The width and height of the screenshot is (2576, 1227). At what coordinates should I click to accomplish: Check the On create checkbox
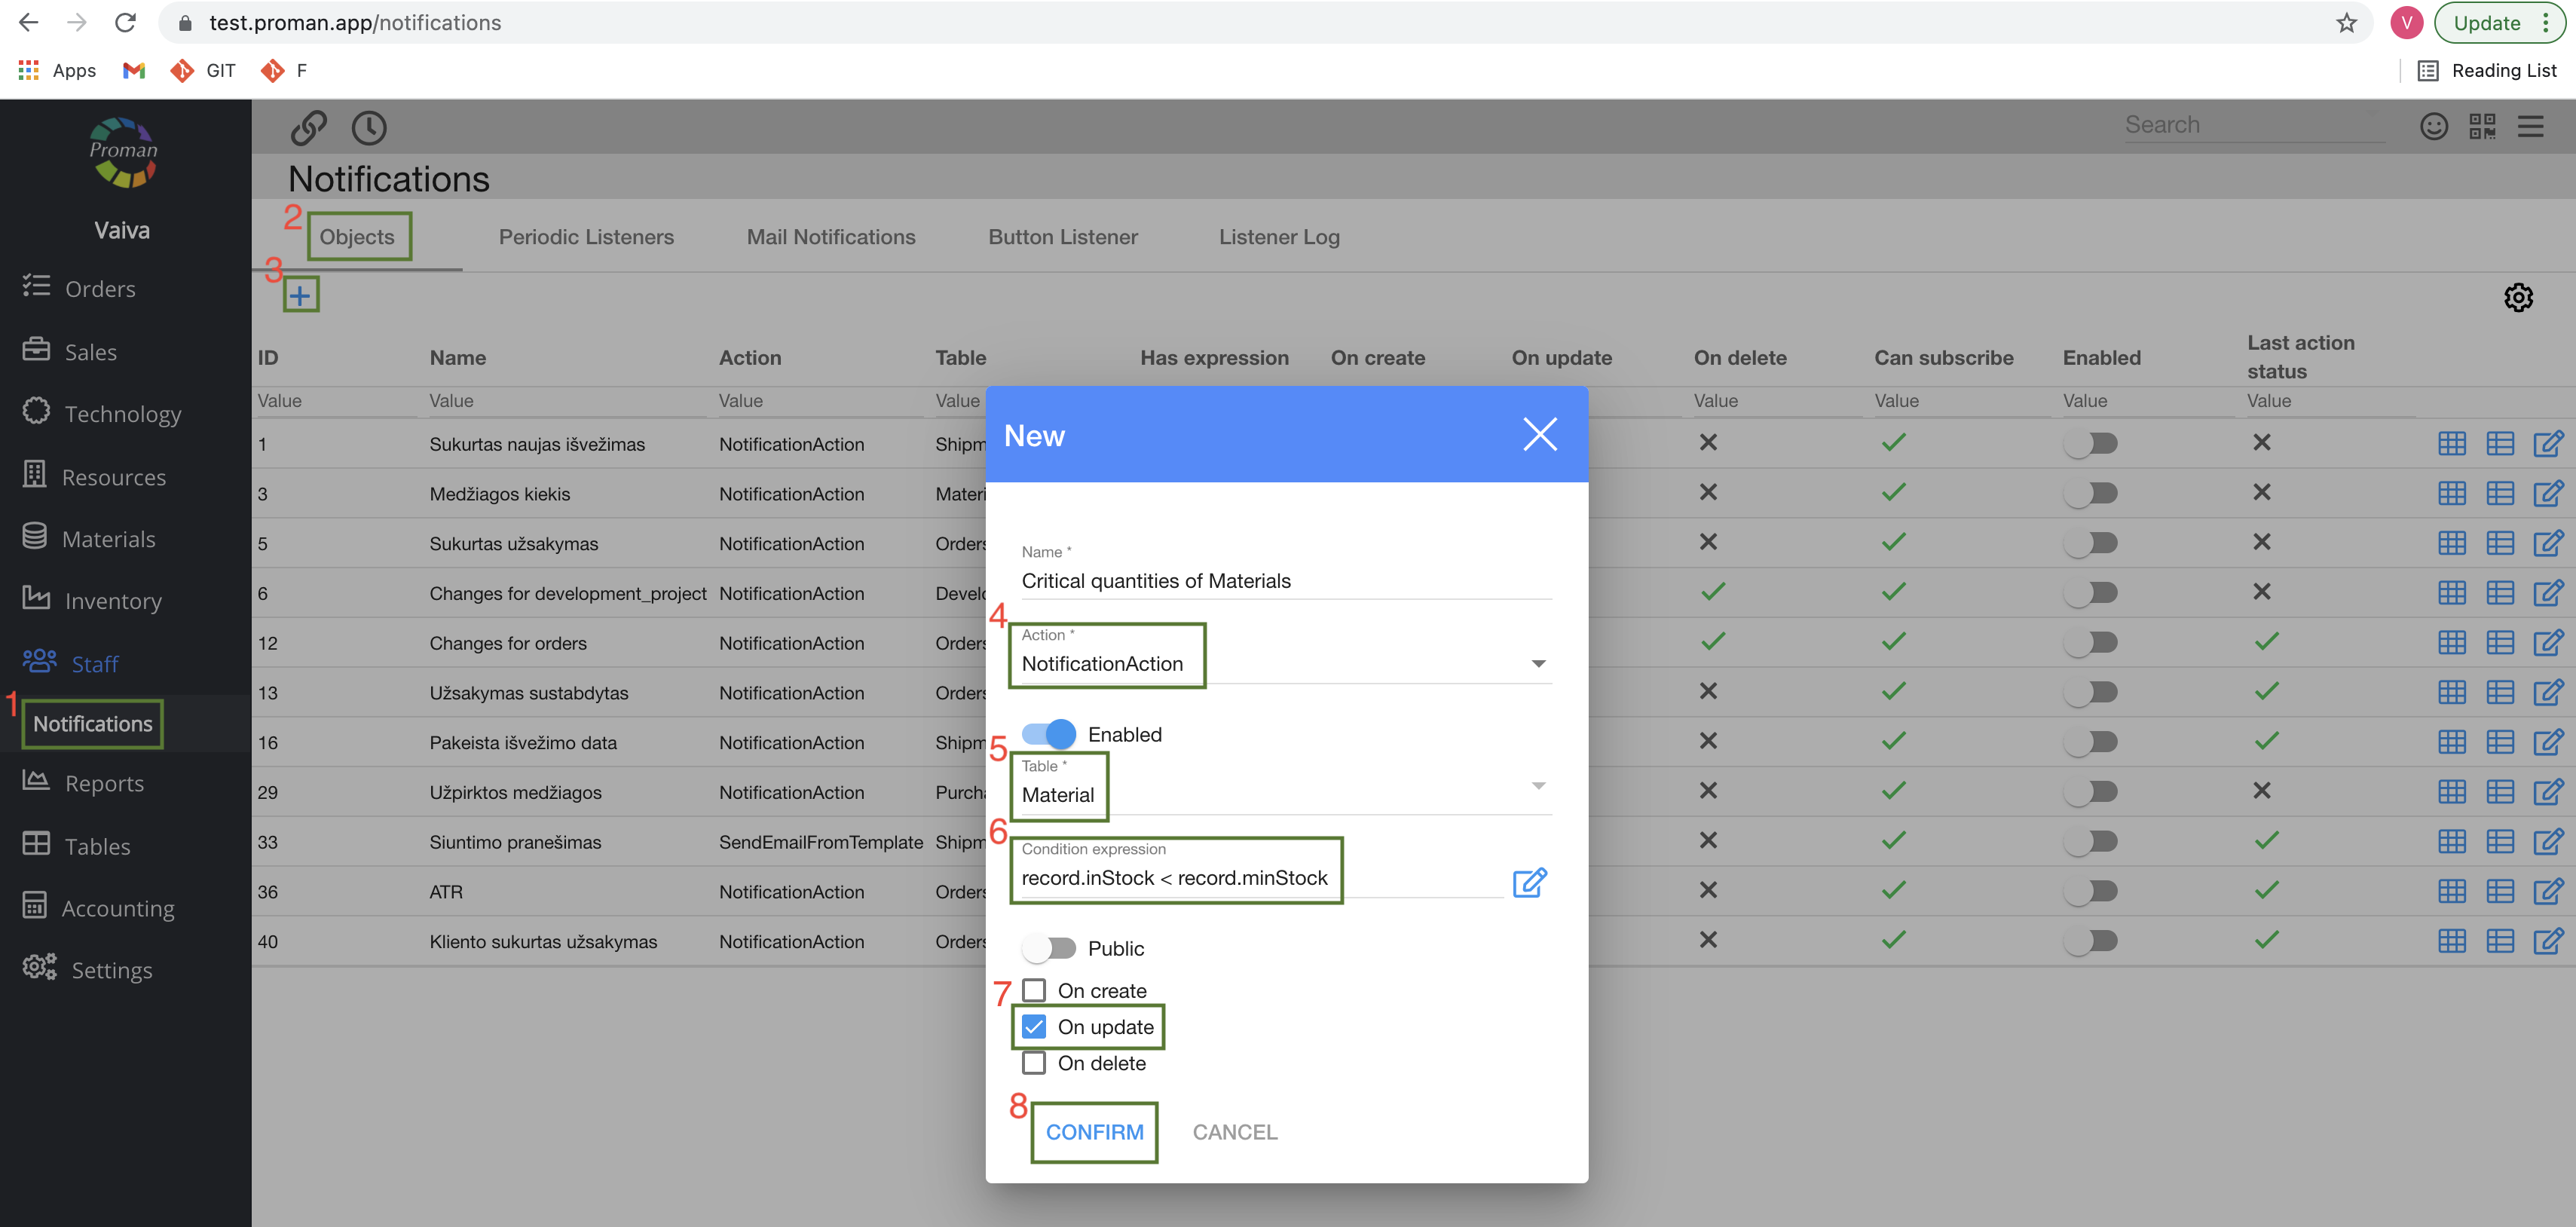(1034, 990)
